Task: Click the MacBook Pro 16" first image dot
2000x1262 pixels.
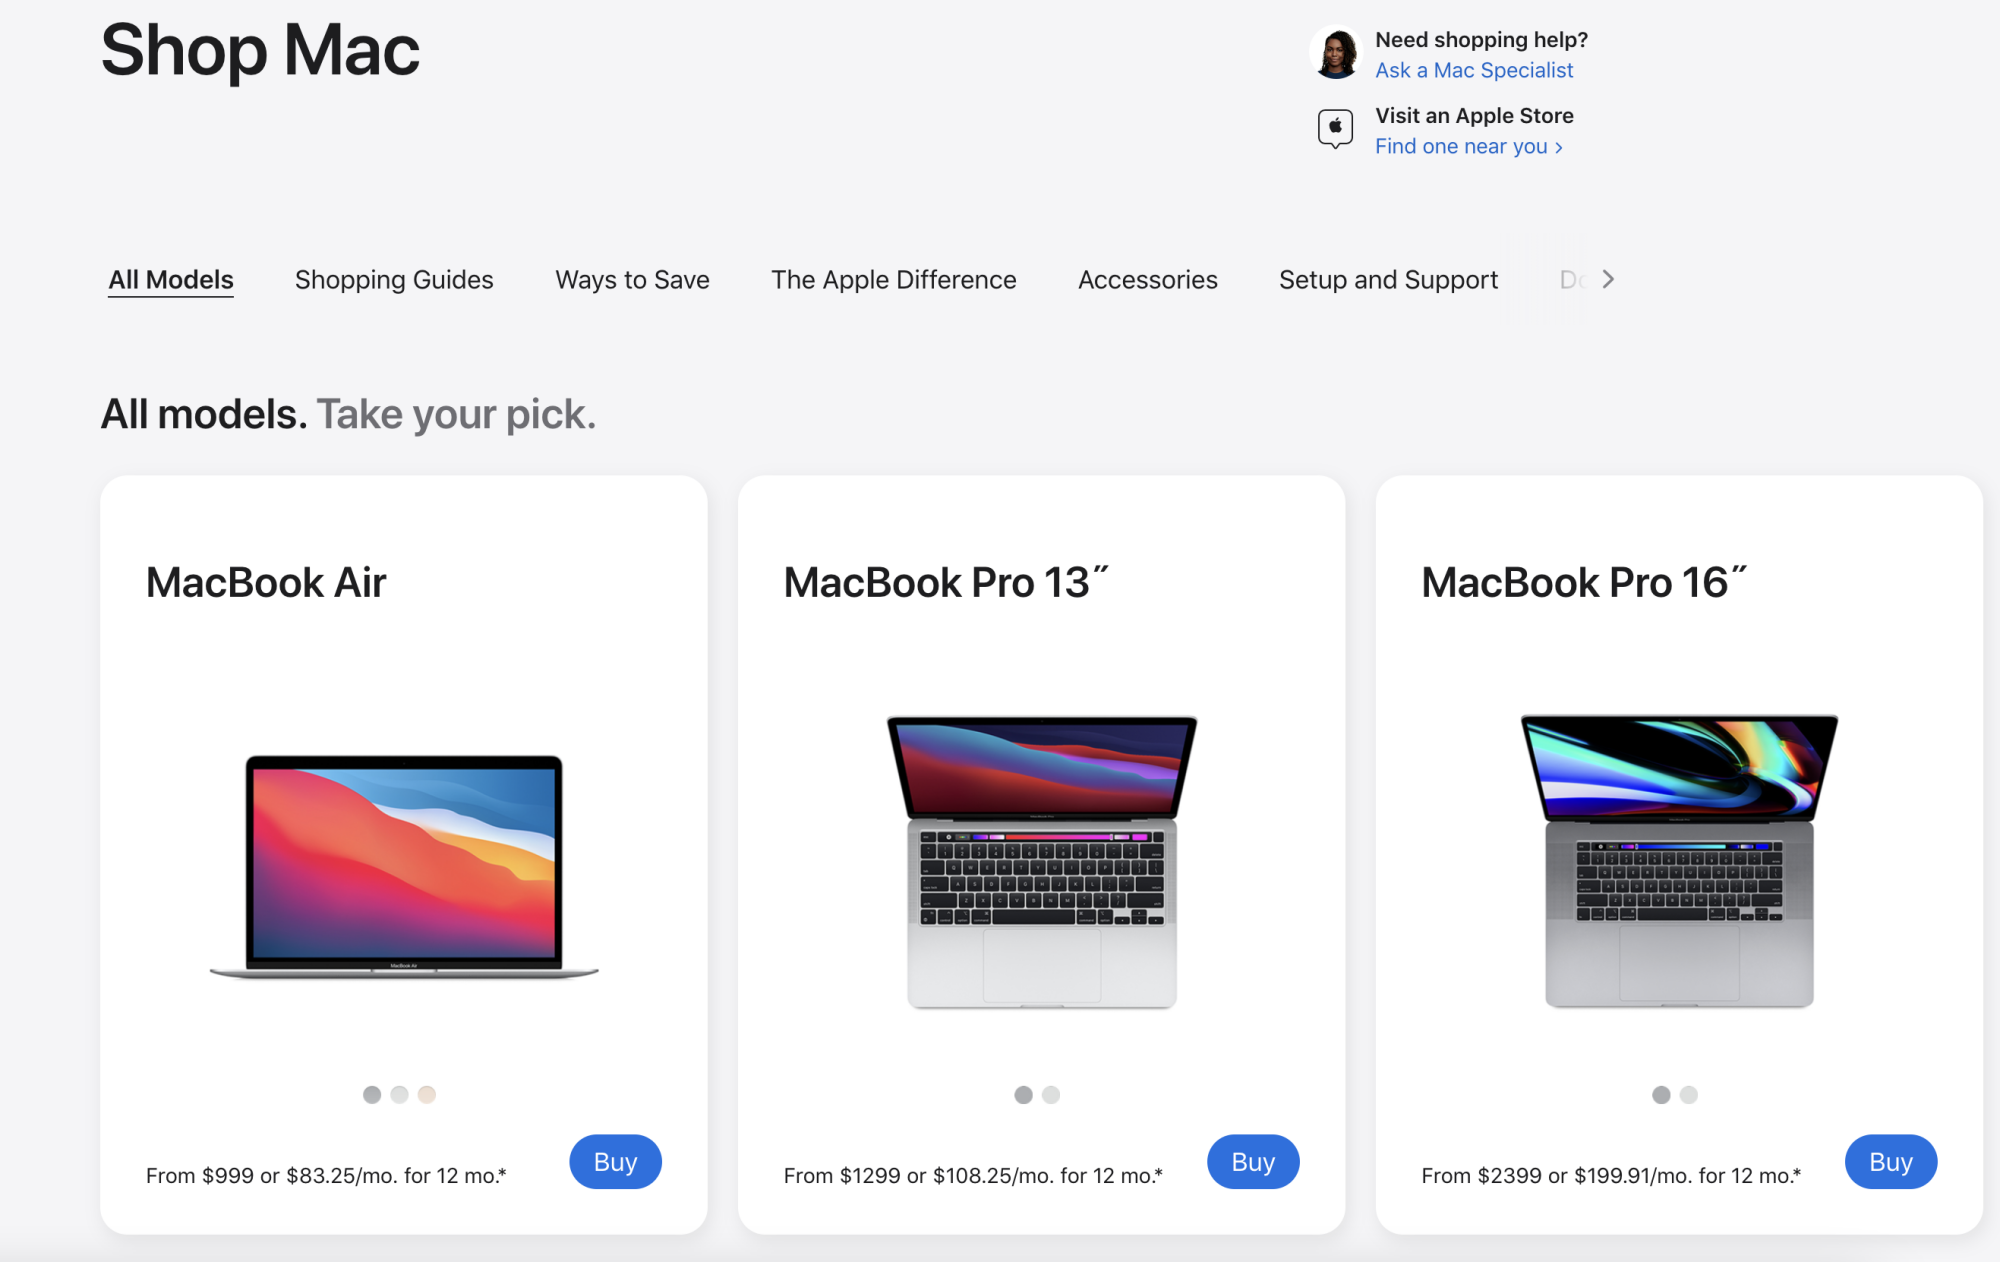Action: coord(1660,1095)
